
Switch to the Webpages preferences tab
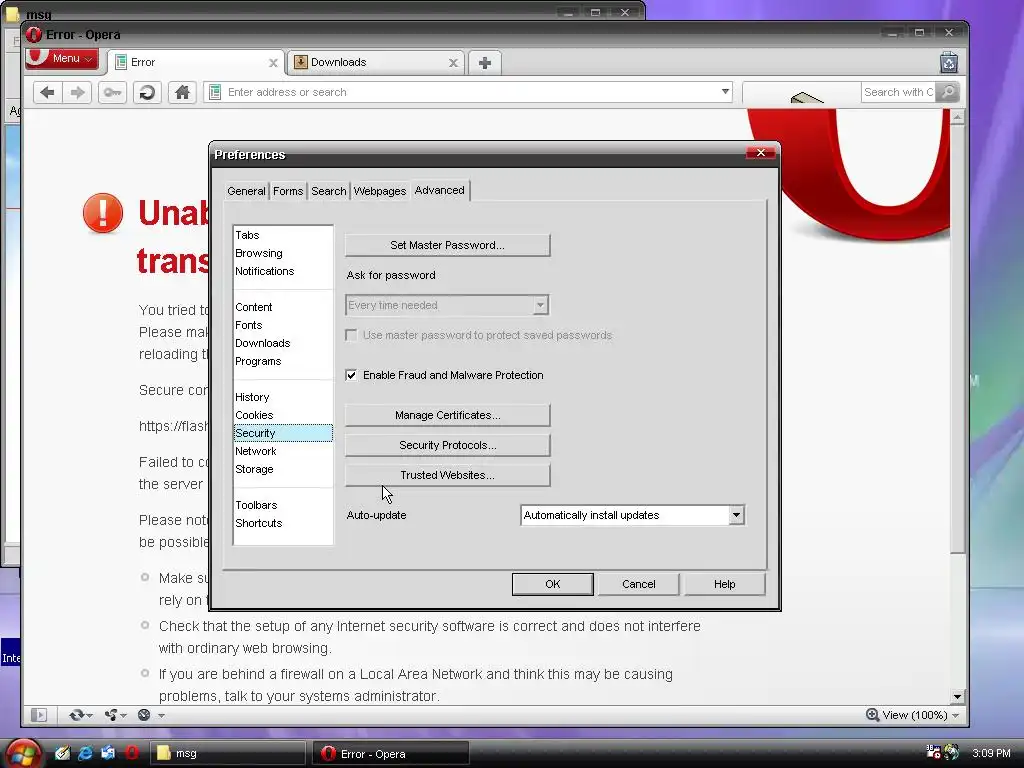pos(379,191)
